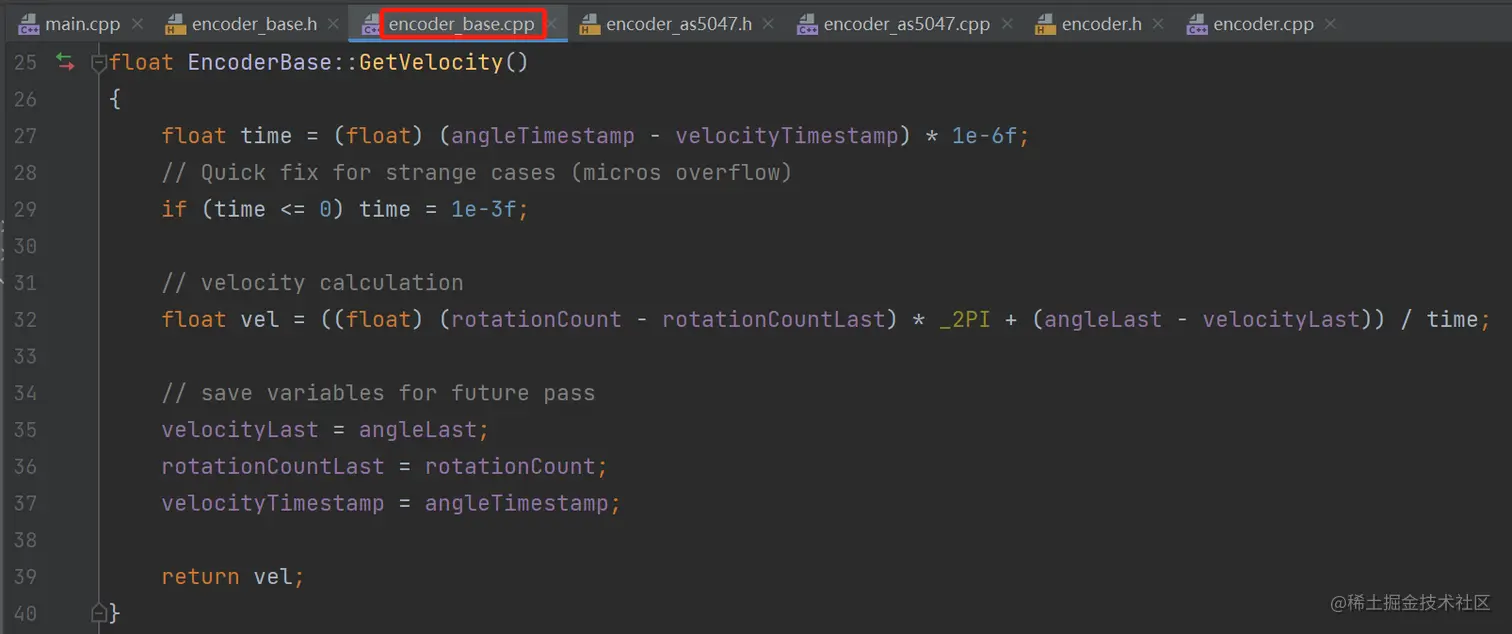Click the 'return vel;' statement

(x=233, y=576)
